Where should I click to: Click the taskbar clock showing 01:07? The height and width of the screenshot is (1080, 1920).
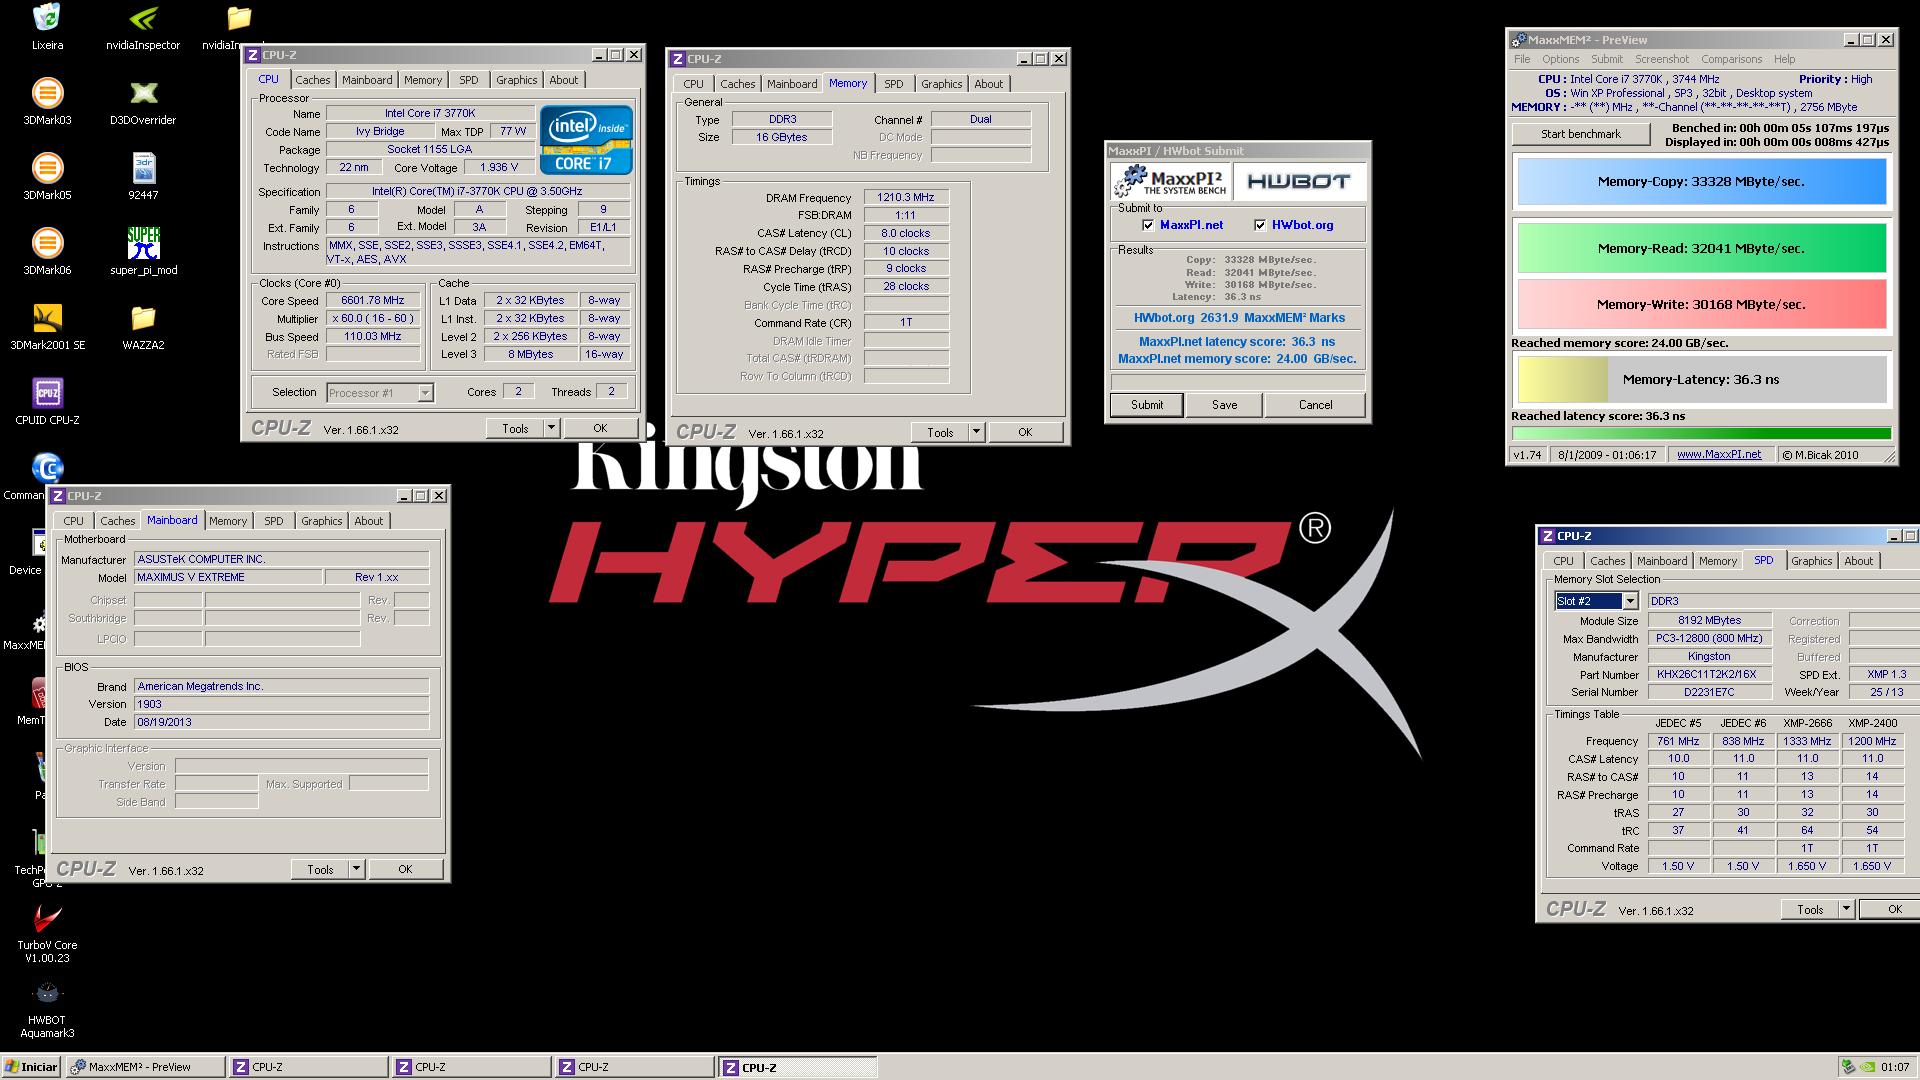coord(1894,1067)
